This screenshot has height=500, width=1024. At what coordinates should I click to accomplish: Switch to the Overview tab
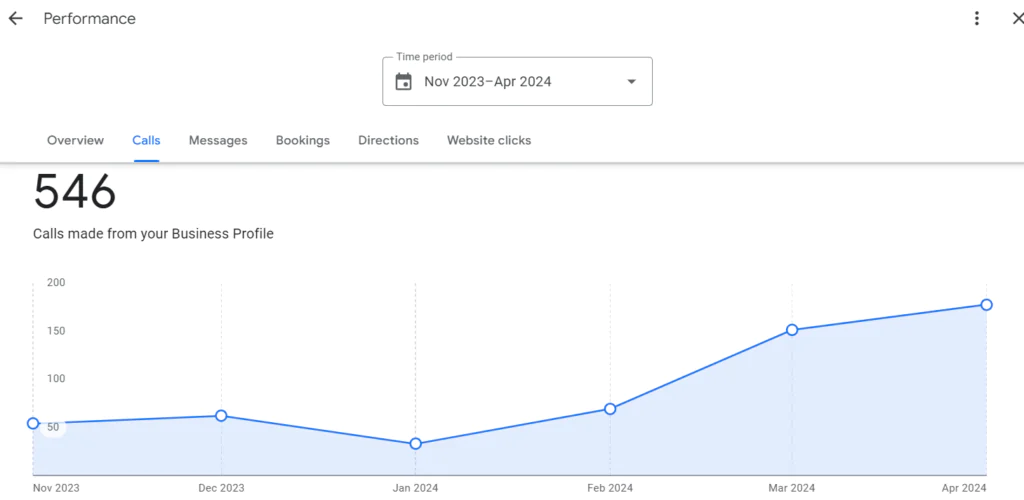(75, 140)
